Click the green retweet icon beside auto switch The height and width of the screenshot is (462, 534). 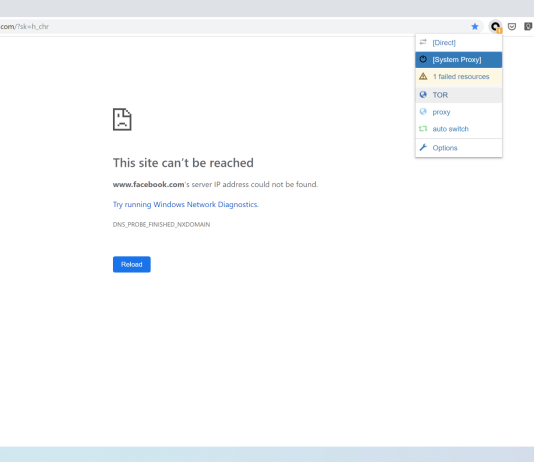coord(423,129)
